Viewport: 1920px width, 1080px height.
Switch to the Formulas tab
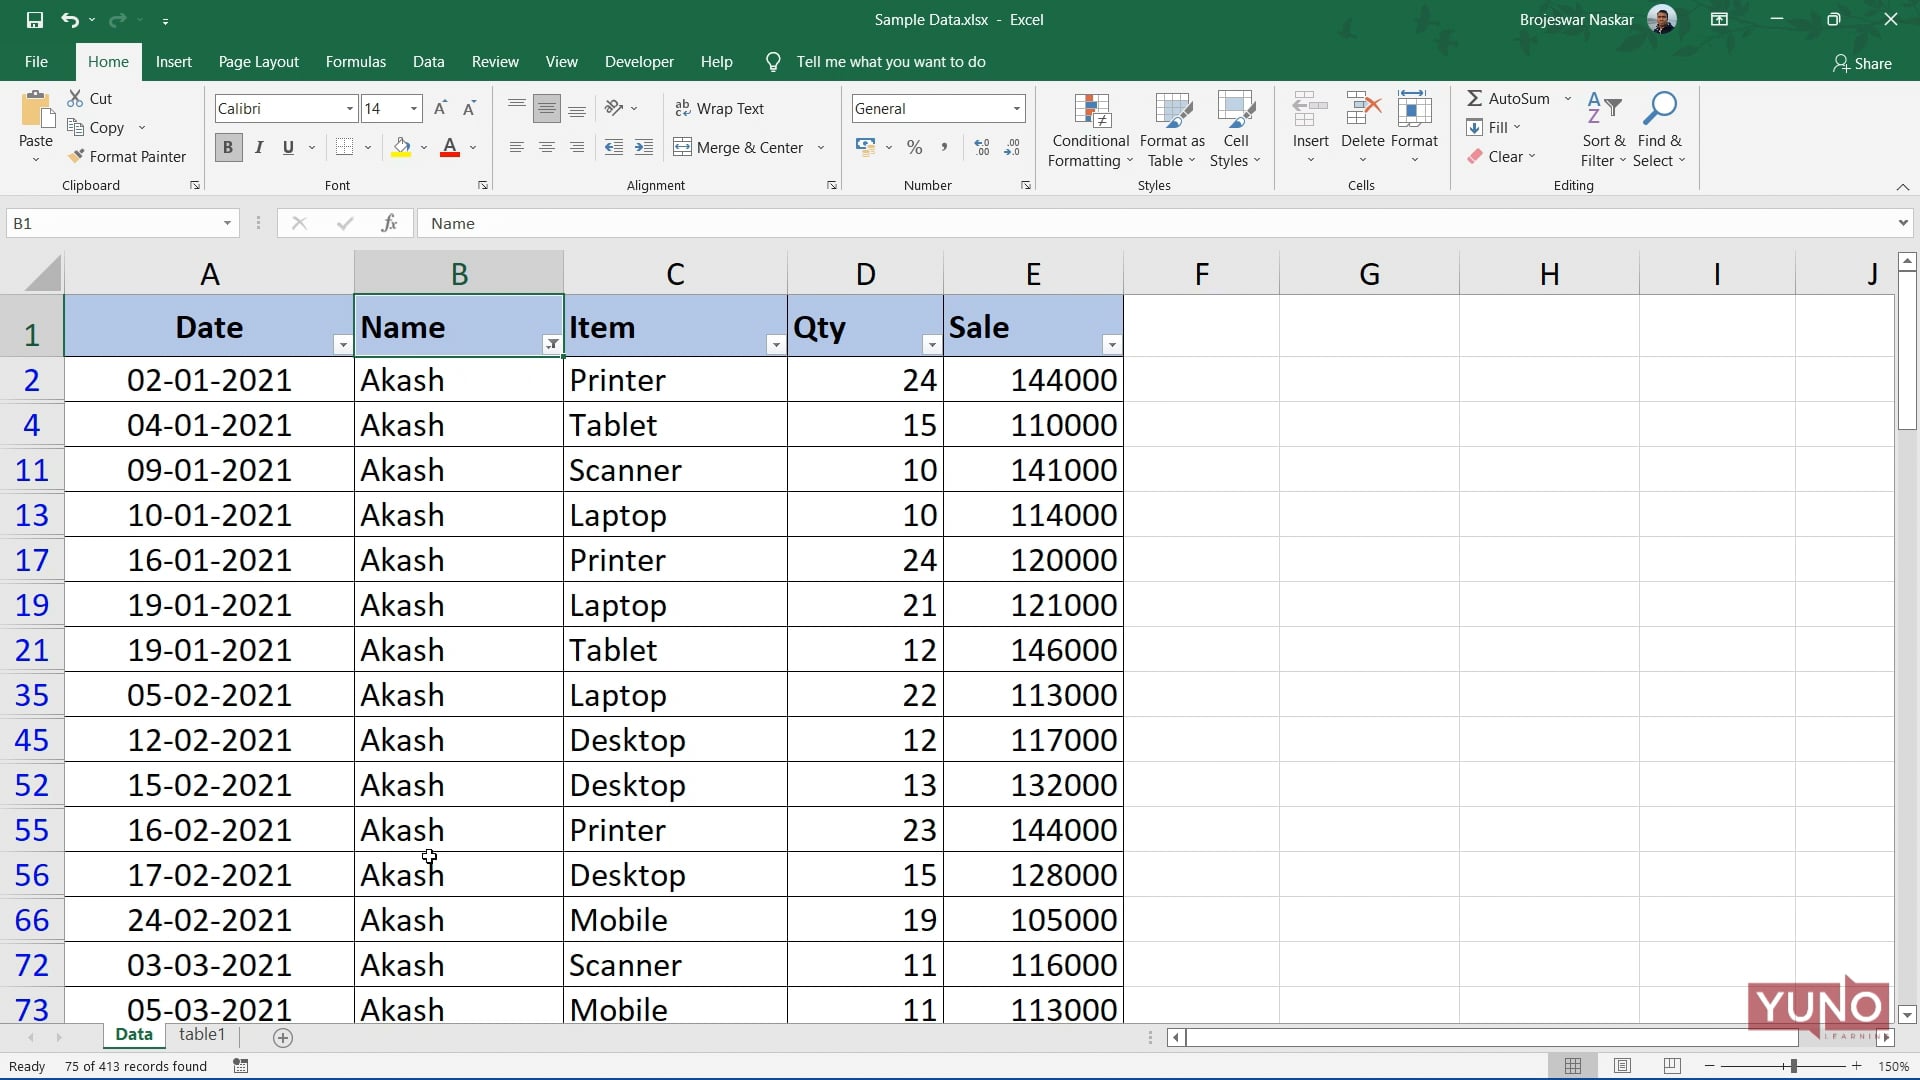click(355, 61)
